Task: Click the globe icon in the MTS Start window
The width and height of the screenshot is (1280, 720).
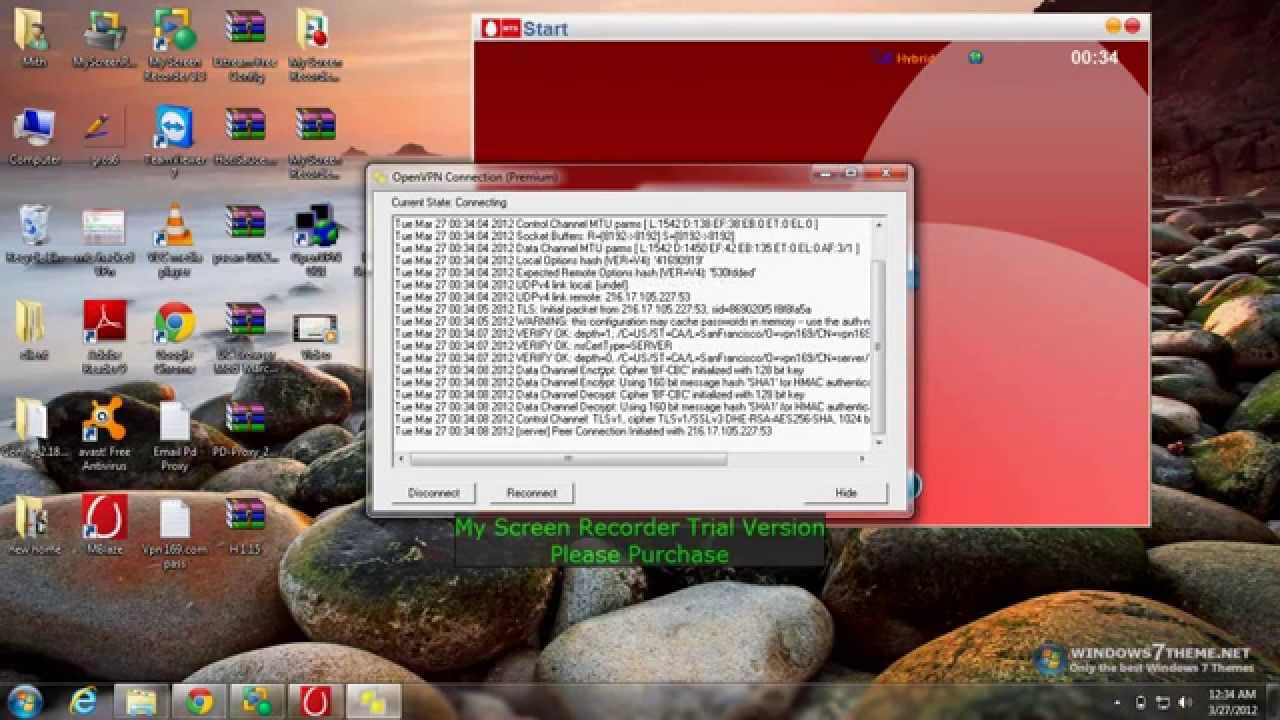Action: tap(975, 58)
